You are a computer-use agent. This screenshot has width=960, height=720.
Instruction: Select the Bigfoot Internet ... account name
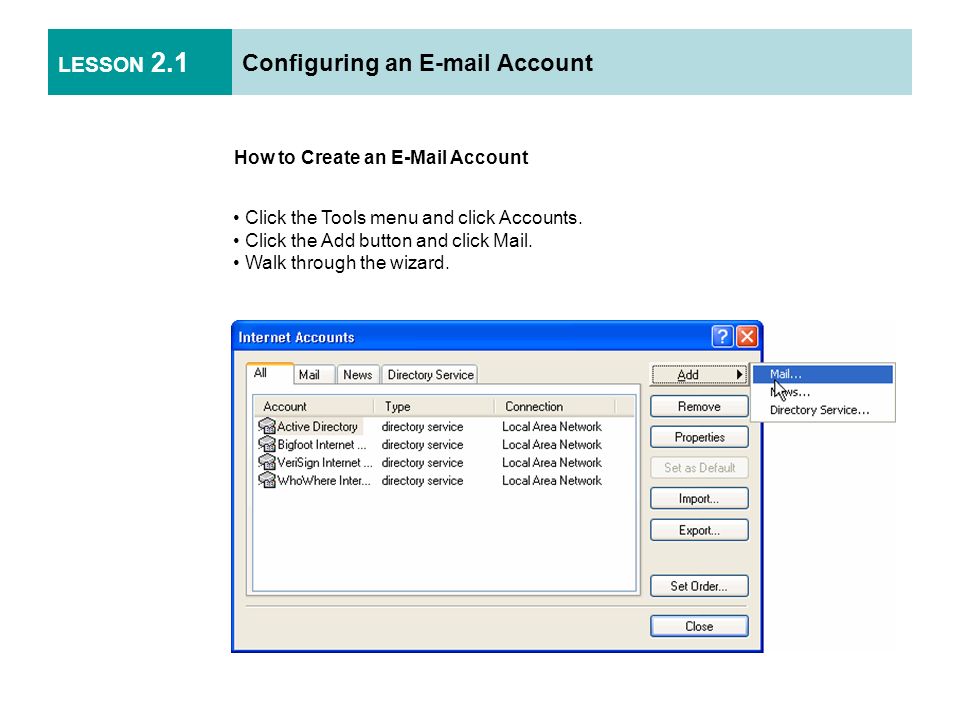[x=322, y=444]
